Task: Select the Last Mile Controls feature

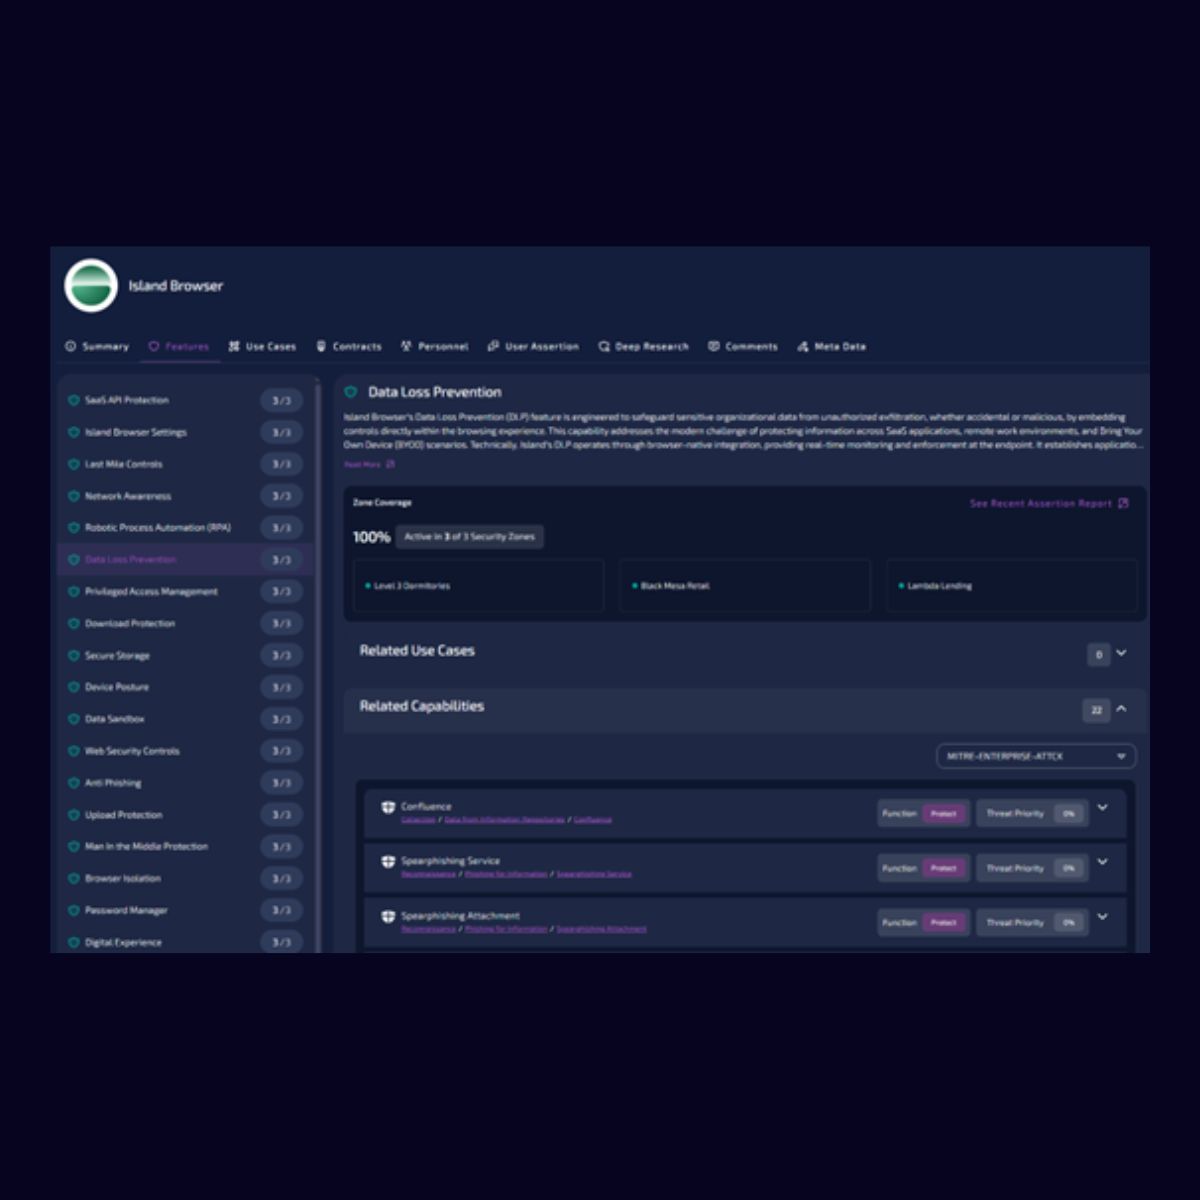Action: click(185, 464)
